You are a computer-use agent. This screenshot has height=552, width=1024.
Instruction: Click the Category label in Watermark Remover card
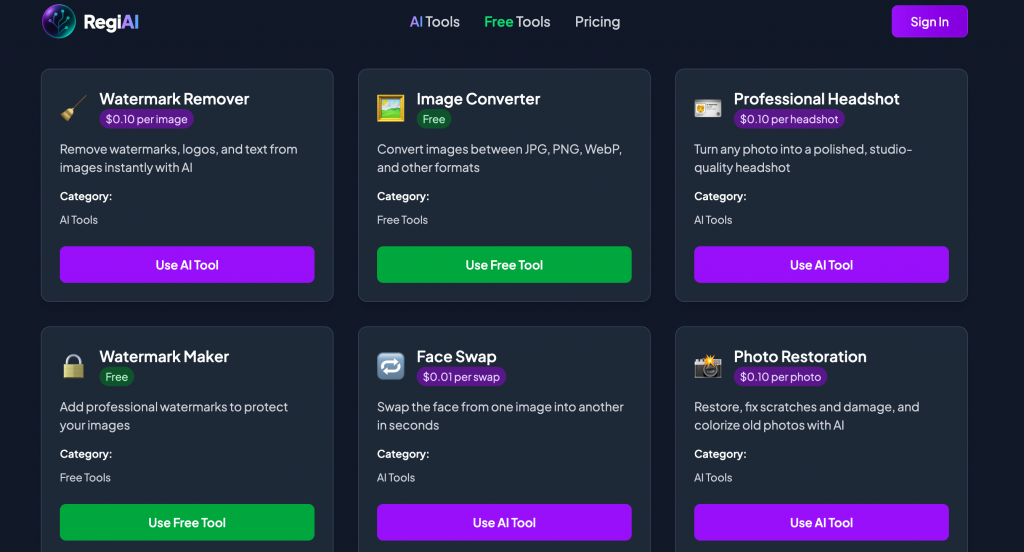86,196
